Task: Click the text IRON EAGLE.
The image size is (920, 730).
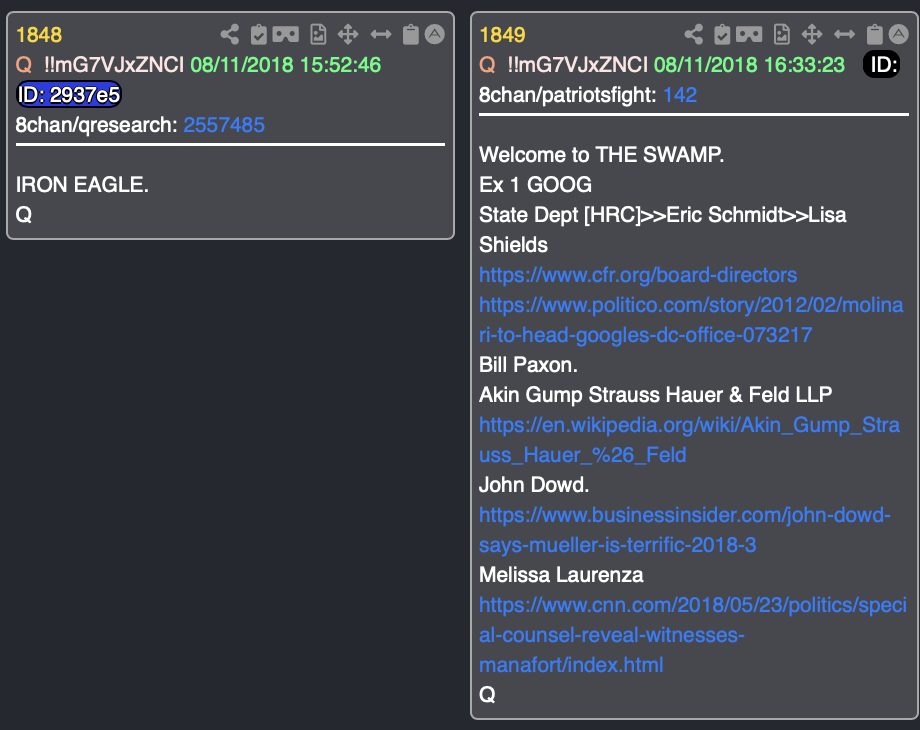Action: click(82, 185)
